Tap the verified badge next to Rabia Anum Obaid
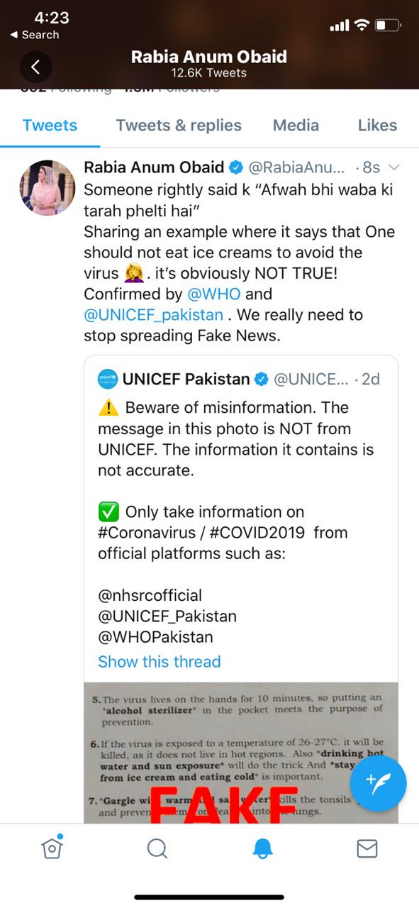Image resolution: width=419 pixels, height=908 pixels. coord(236,167)
